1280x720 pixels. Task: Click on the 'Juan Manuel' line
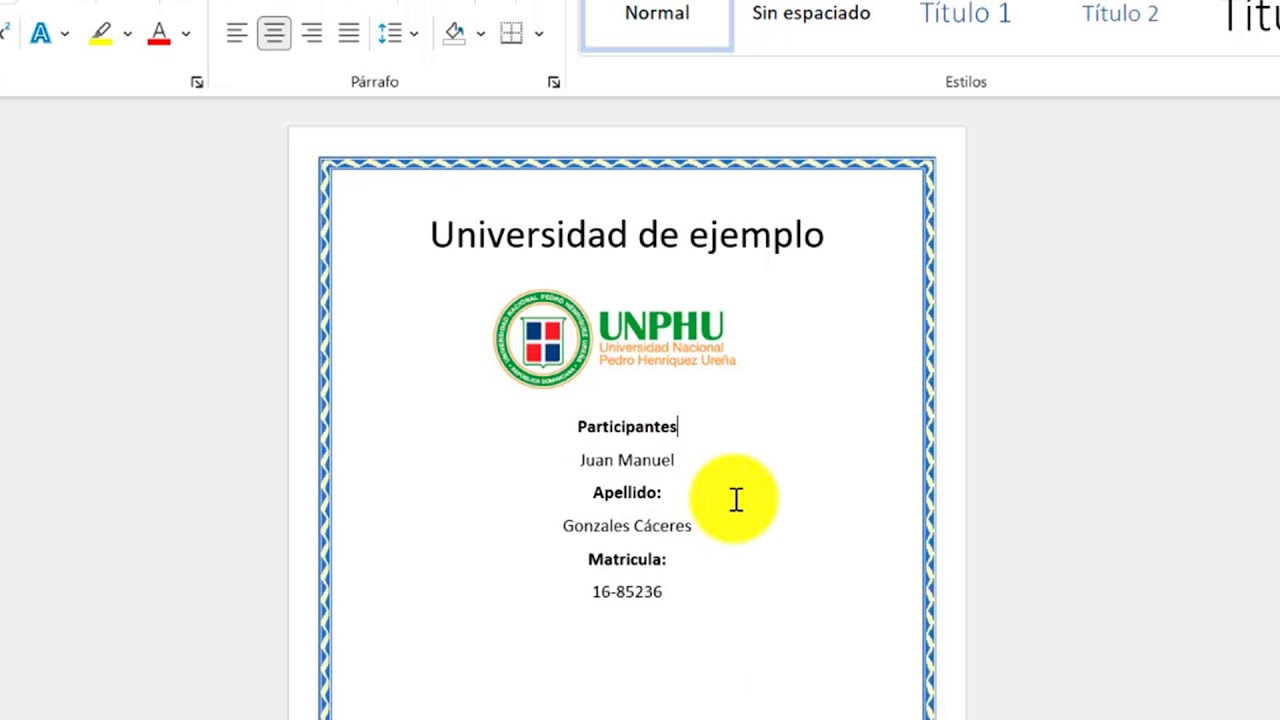(x=627, y=460)
